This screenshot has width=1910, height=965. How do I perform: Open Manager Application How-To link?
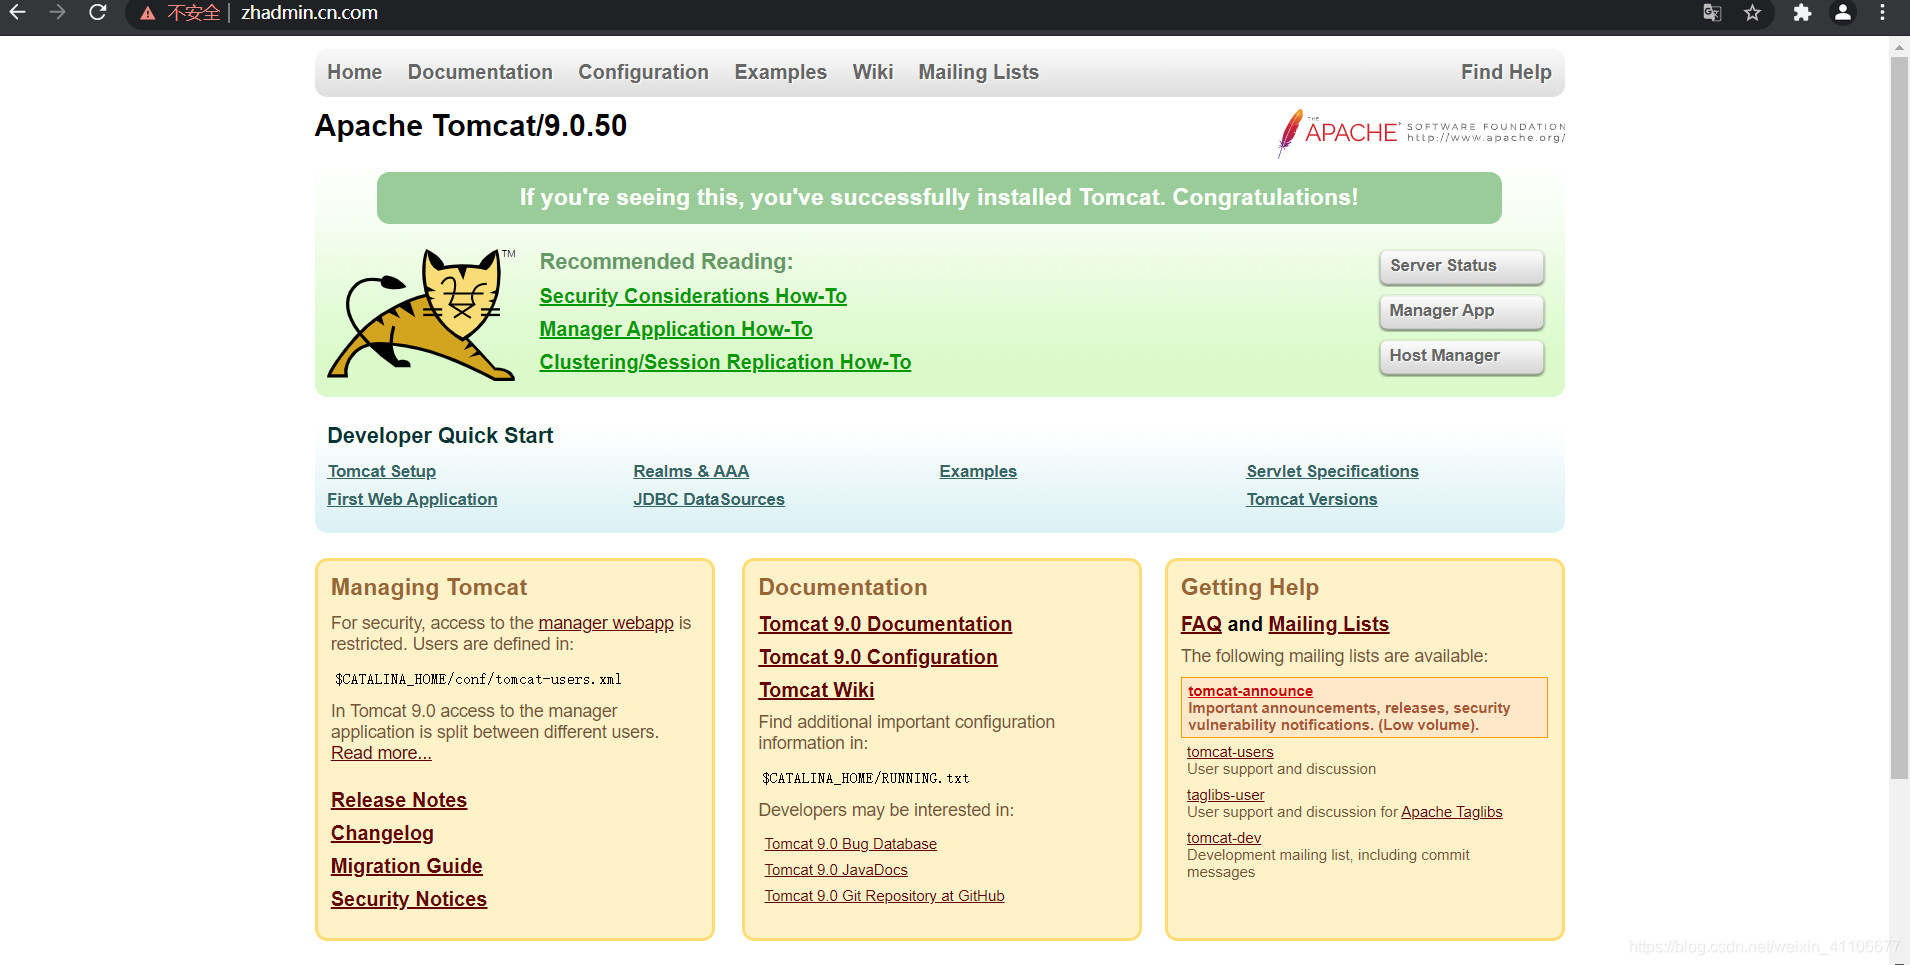point(676,329)
